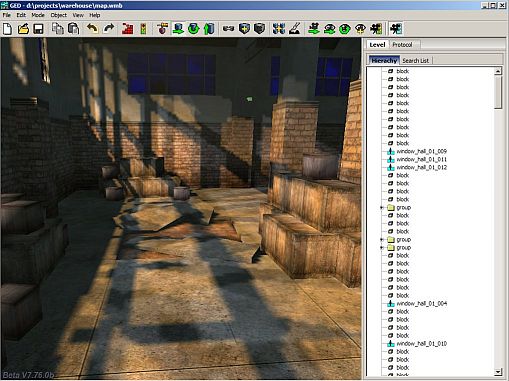Click the hierarchy vertical scrollbar thumb
The image size is (509, 381).
point(498,92)
